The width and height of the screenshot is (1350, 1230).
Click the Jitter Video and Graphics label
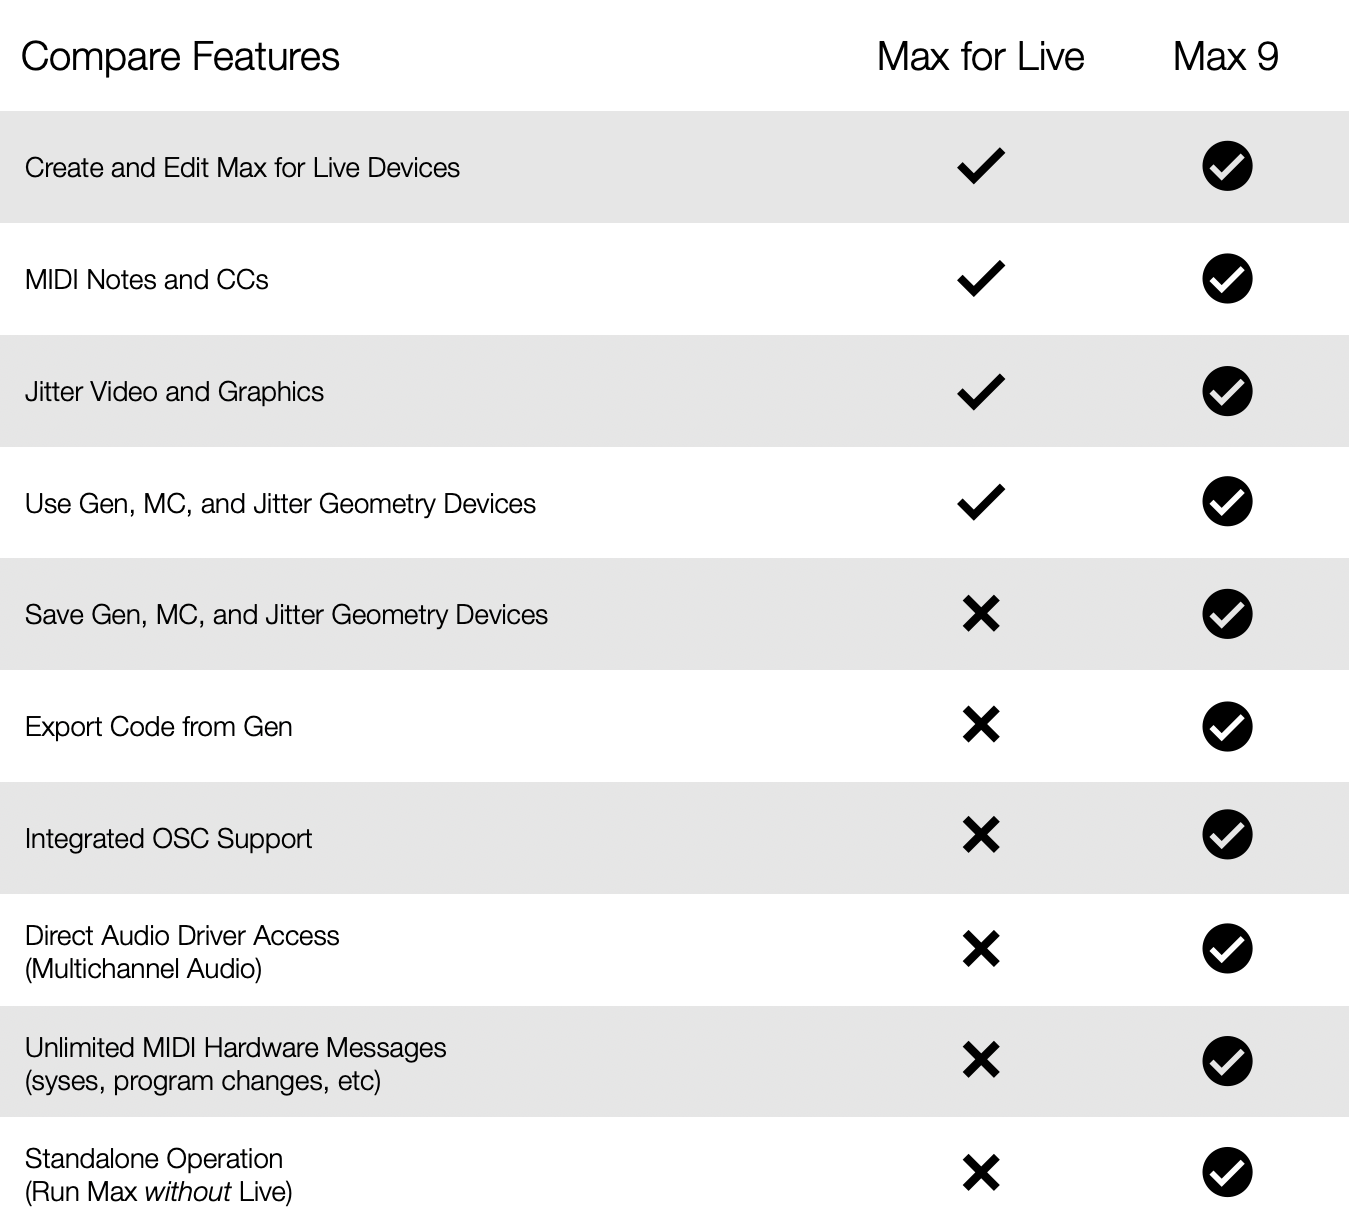point(174,392)
